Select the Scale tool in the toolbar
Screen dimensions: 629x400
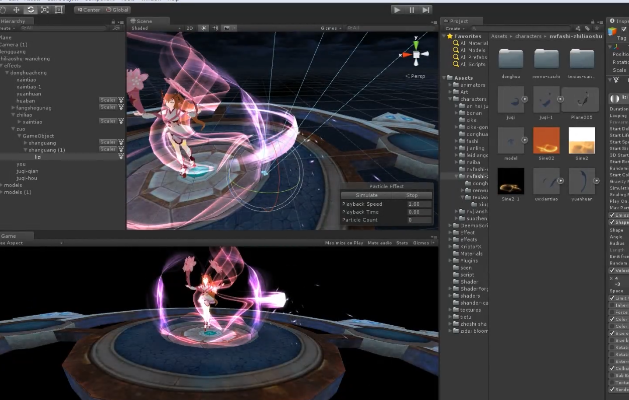(x=45, y=10)
